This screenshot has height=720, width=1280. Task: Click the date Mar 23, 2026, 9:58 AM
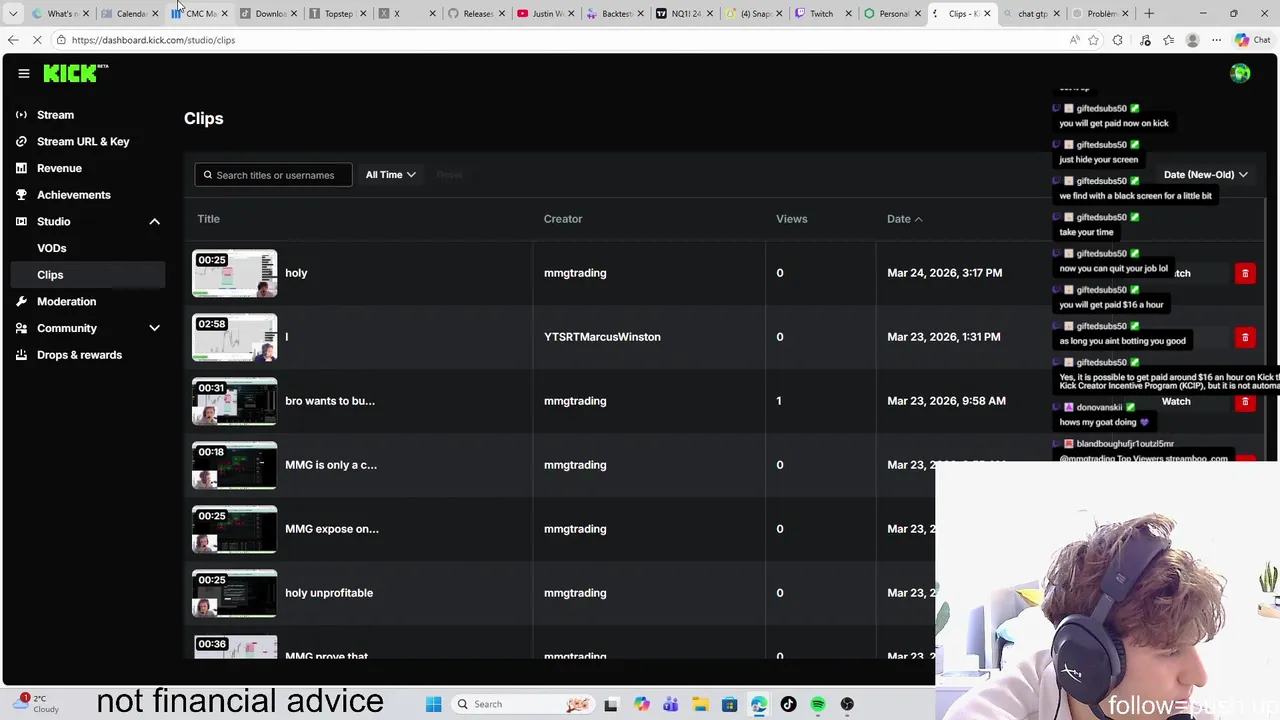(x=947, y=401)
